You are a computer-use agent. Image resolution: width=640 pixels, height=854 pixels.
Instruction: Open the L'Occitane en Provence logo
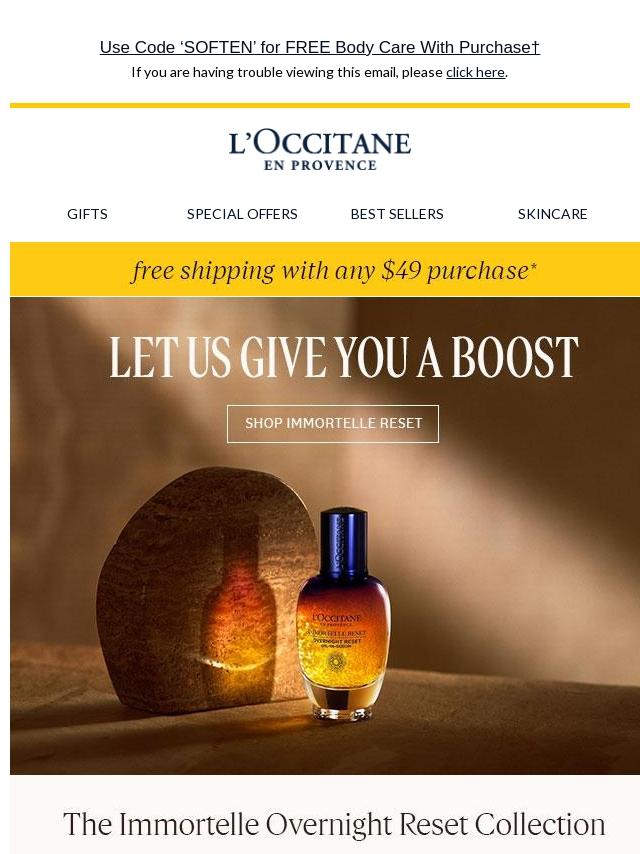(x=320, y=150)
